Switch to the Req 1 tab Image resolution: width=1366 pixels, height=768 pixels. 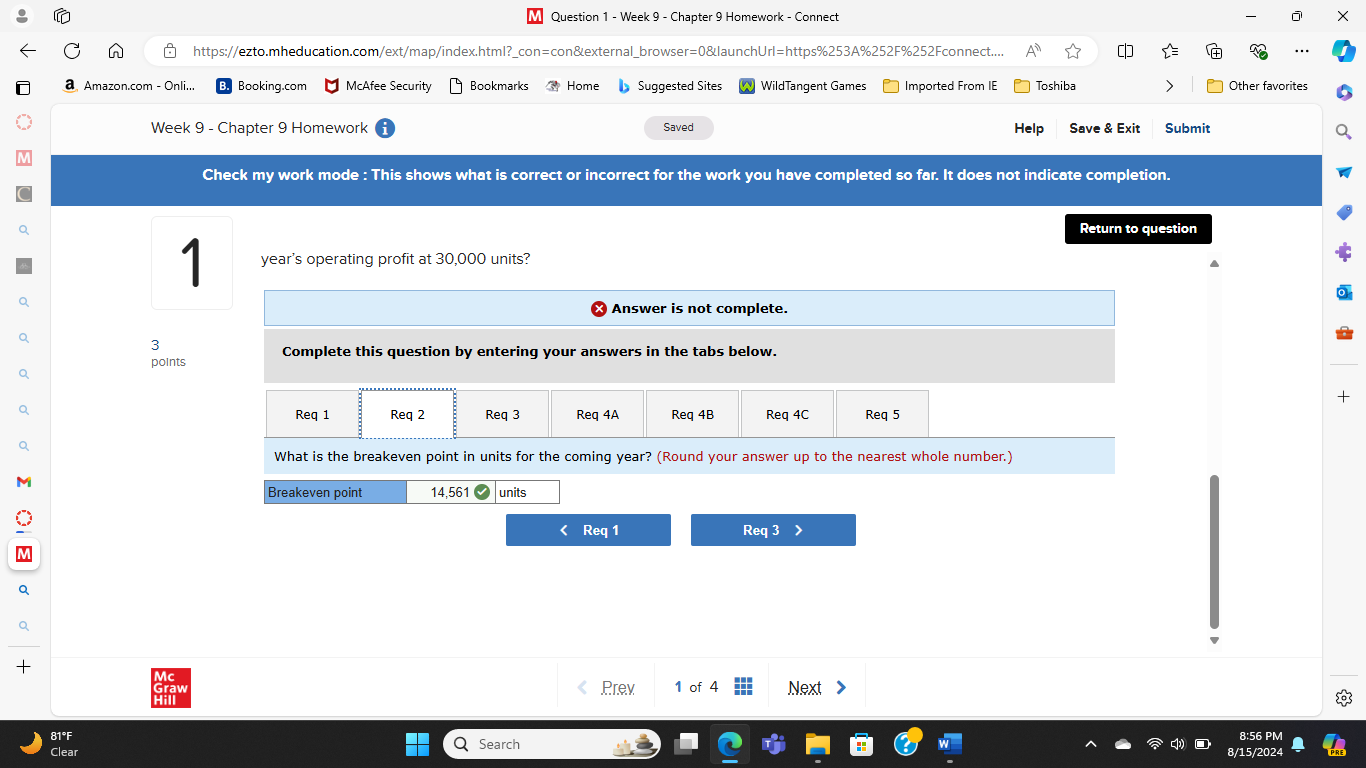[312, 414]
